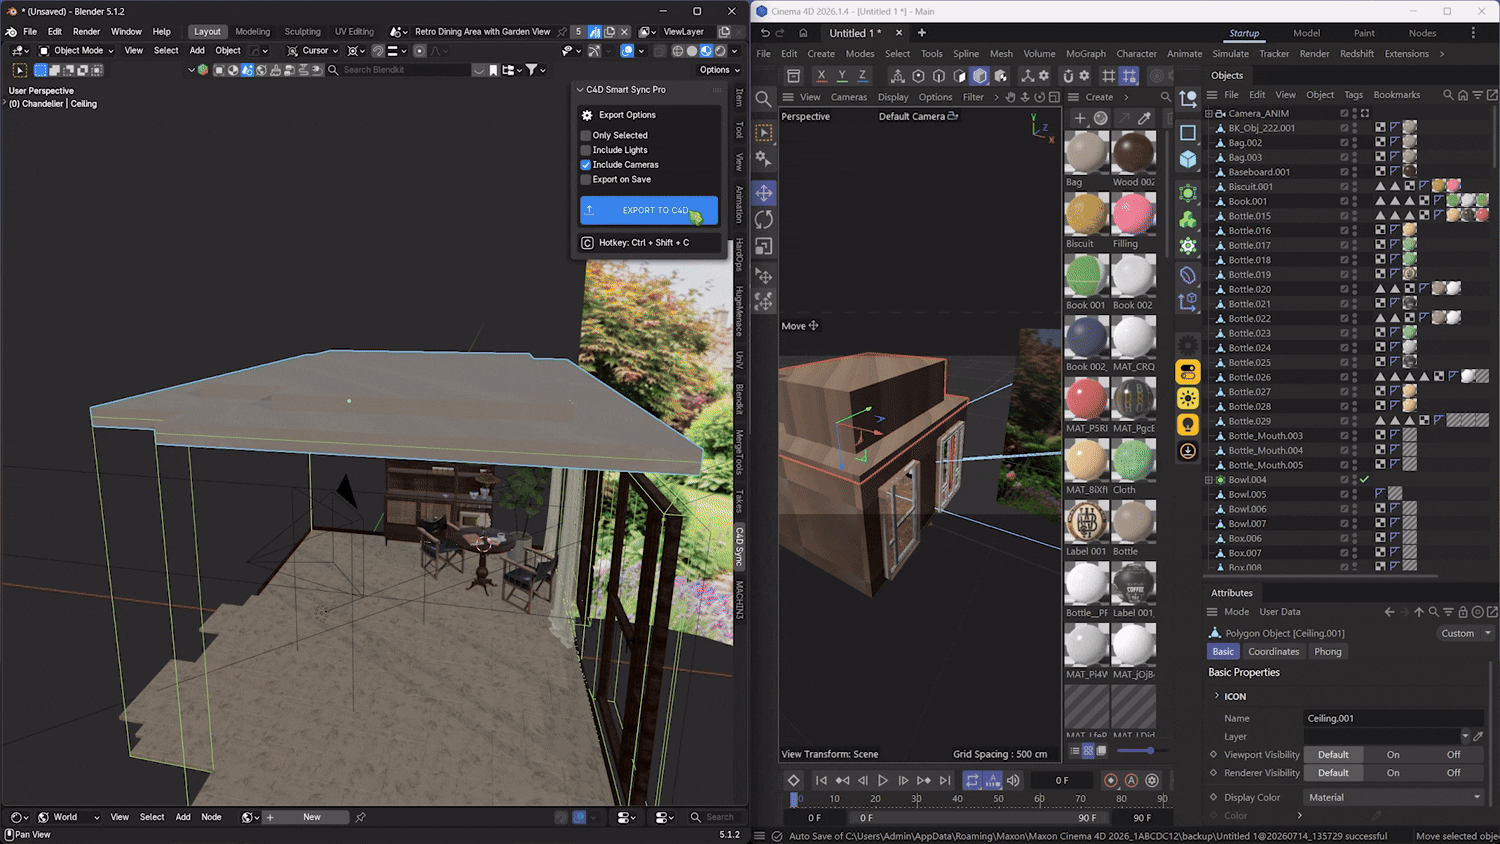The height and width of the screenshot is (844, 1500).
Task: Collapse the C4D Smart Sync Pro panel
Action: point(580,90)
